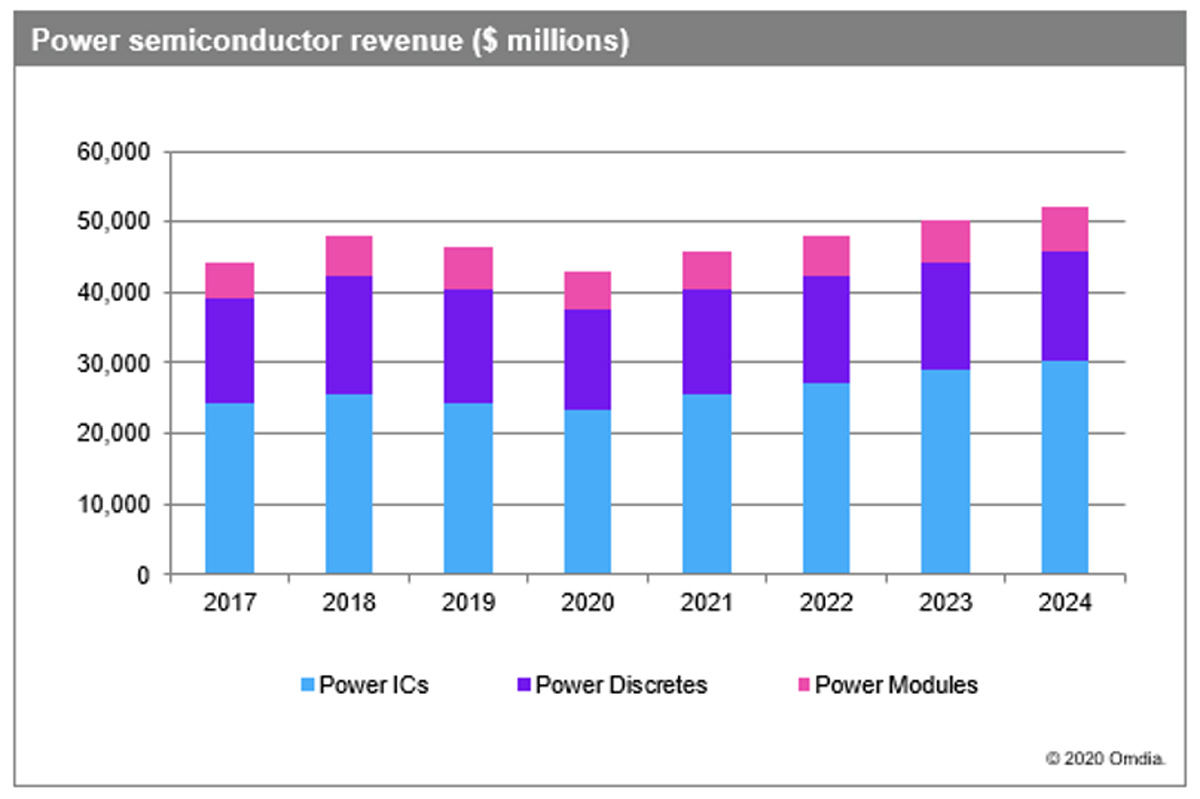Screen dimensions: 1200x799
Task: Click the chart title 'Power semiconductor revenue ($ millions)'
Action: (330, 41)
